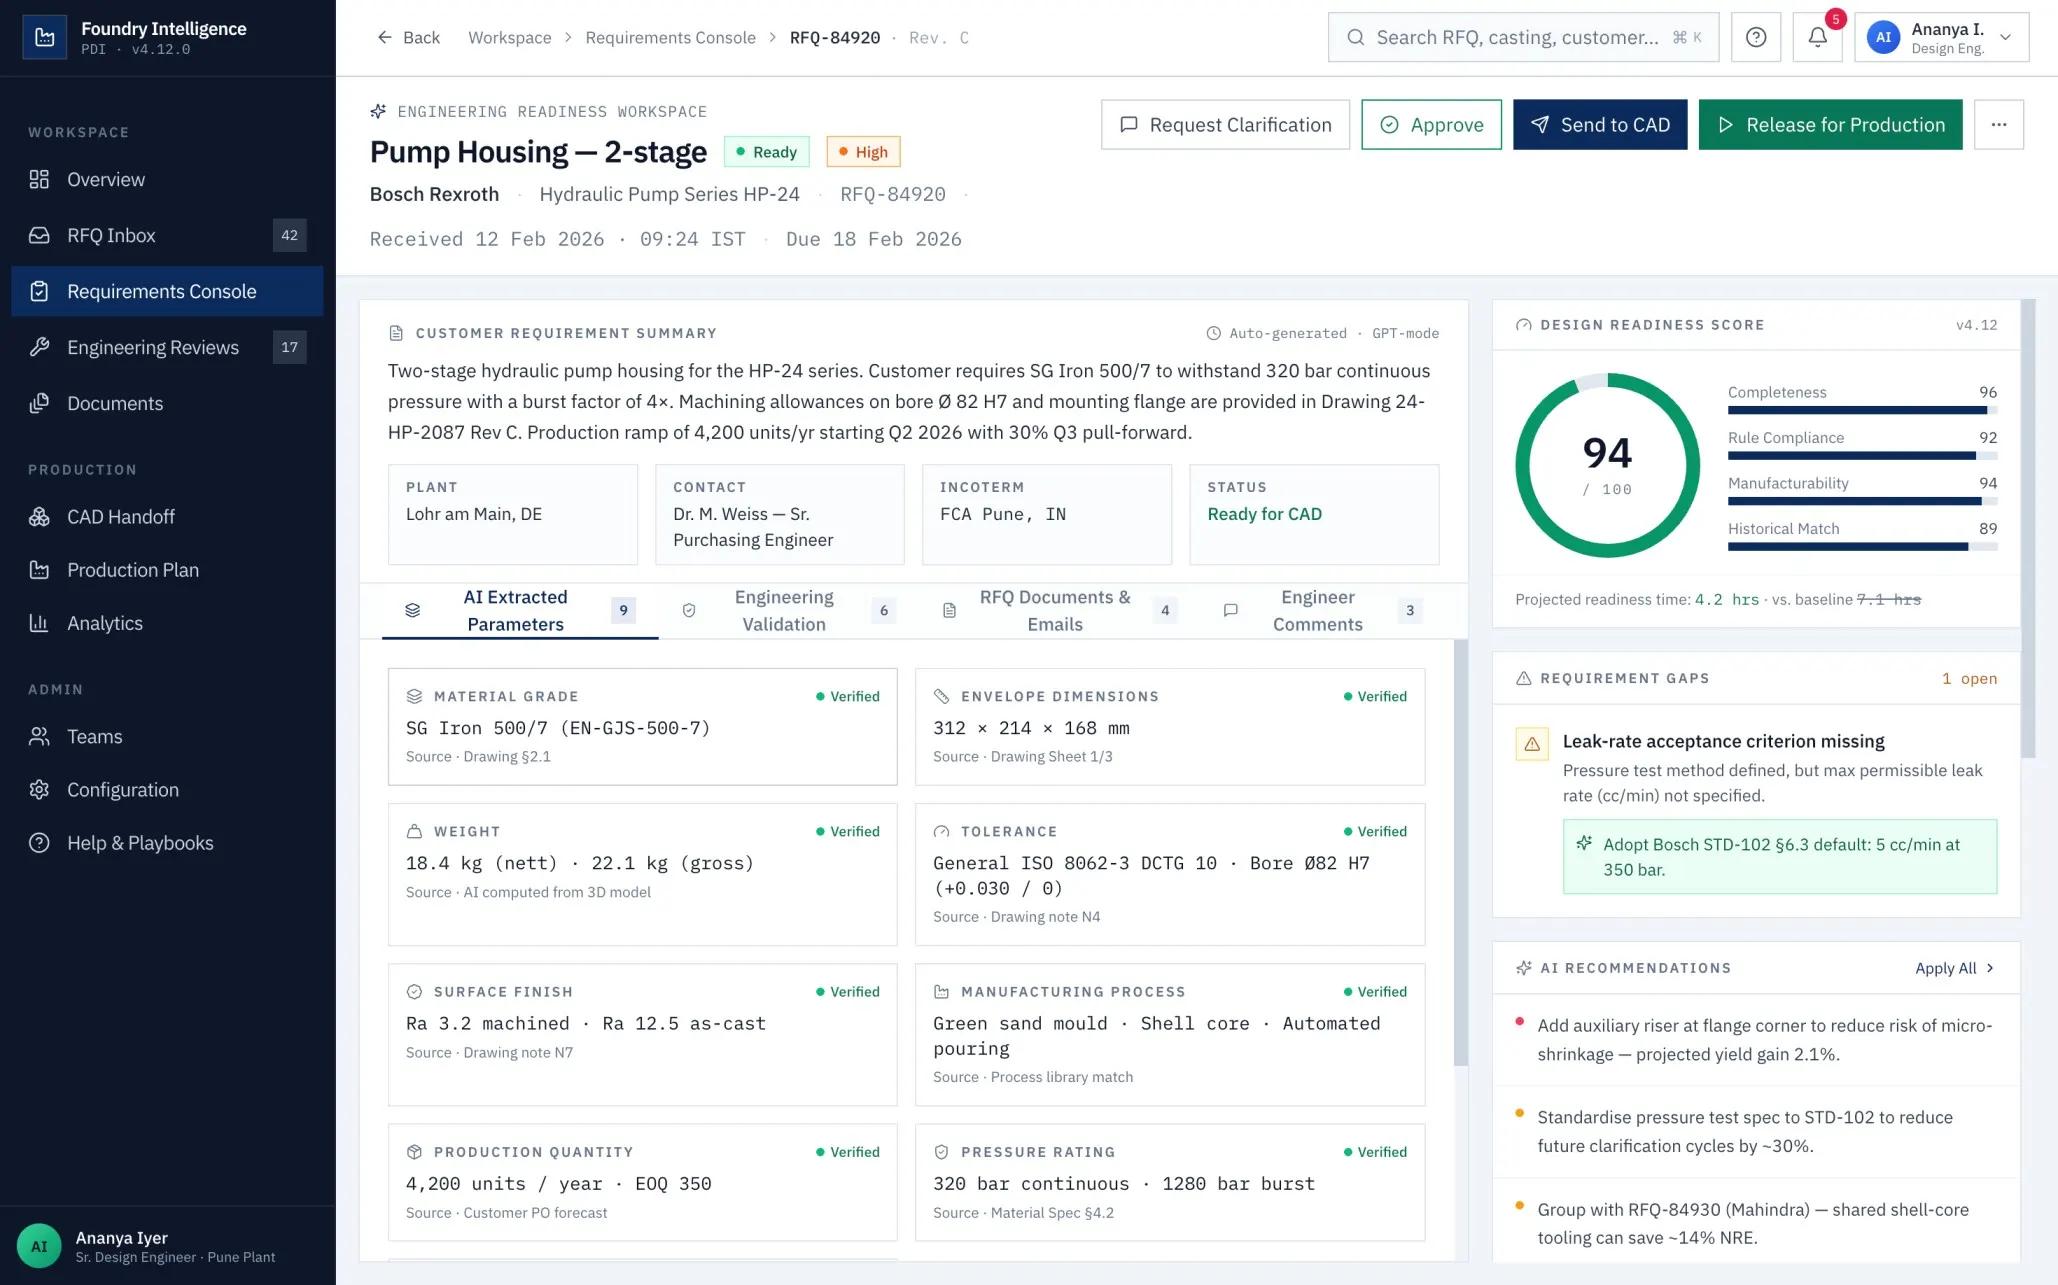Click the Surface Finish check icon
This screenshot has height=1285, width=2058.
(x=414, y=992)
